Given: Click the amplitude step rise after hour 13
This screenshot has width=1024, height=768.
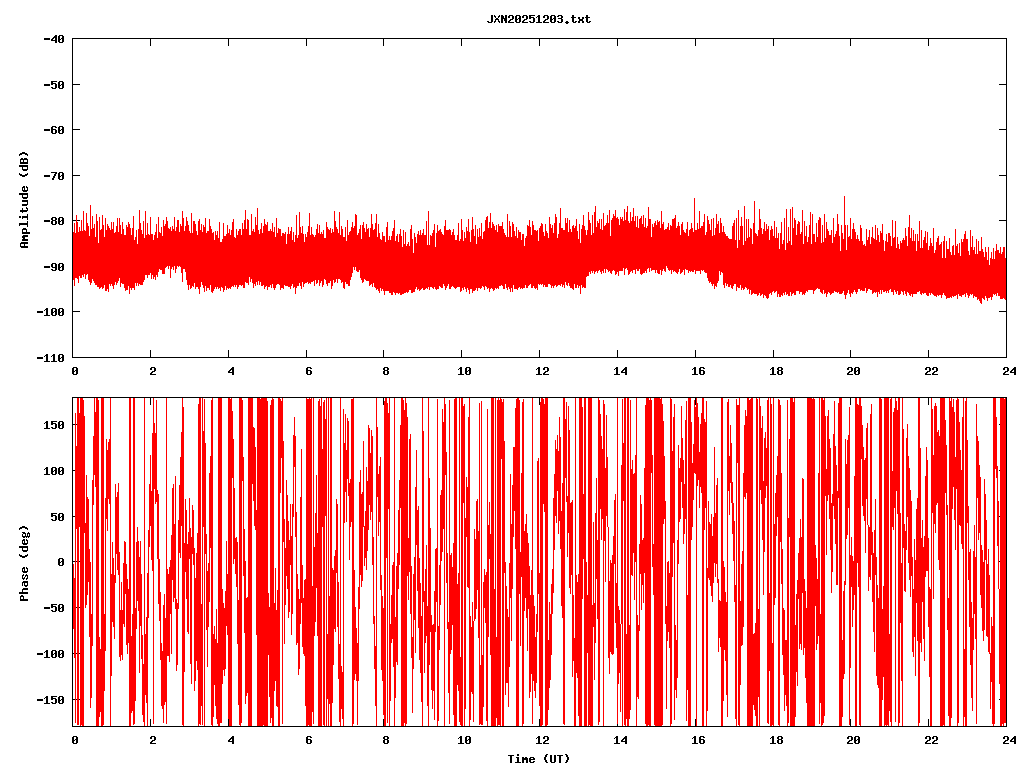Looking at the screenshot, I should click(x=587, y=276).
